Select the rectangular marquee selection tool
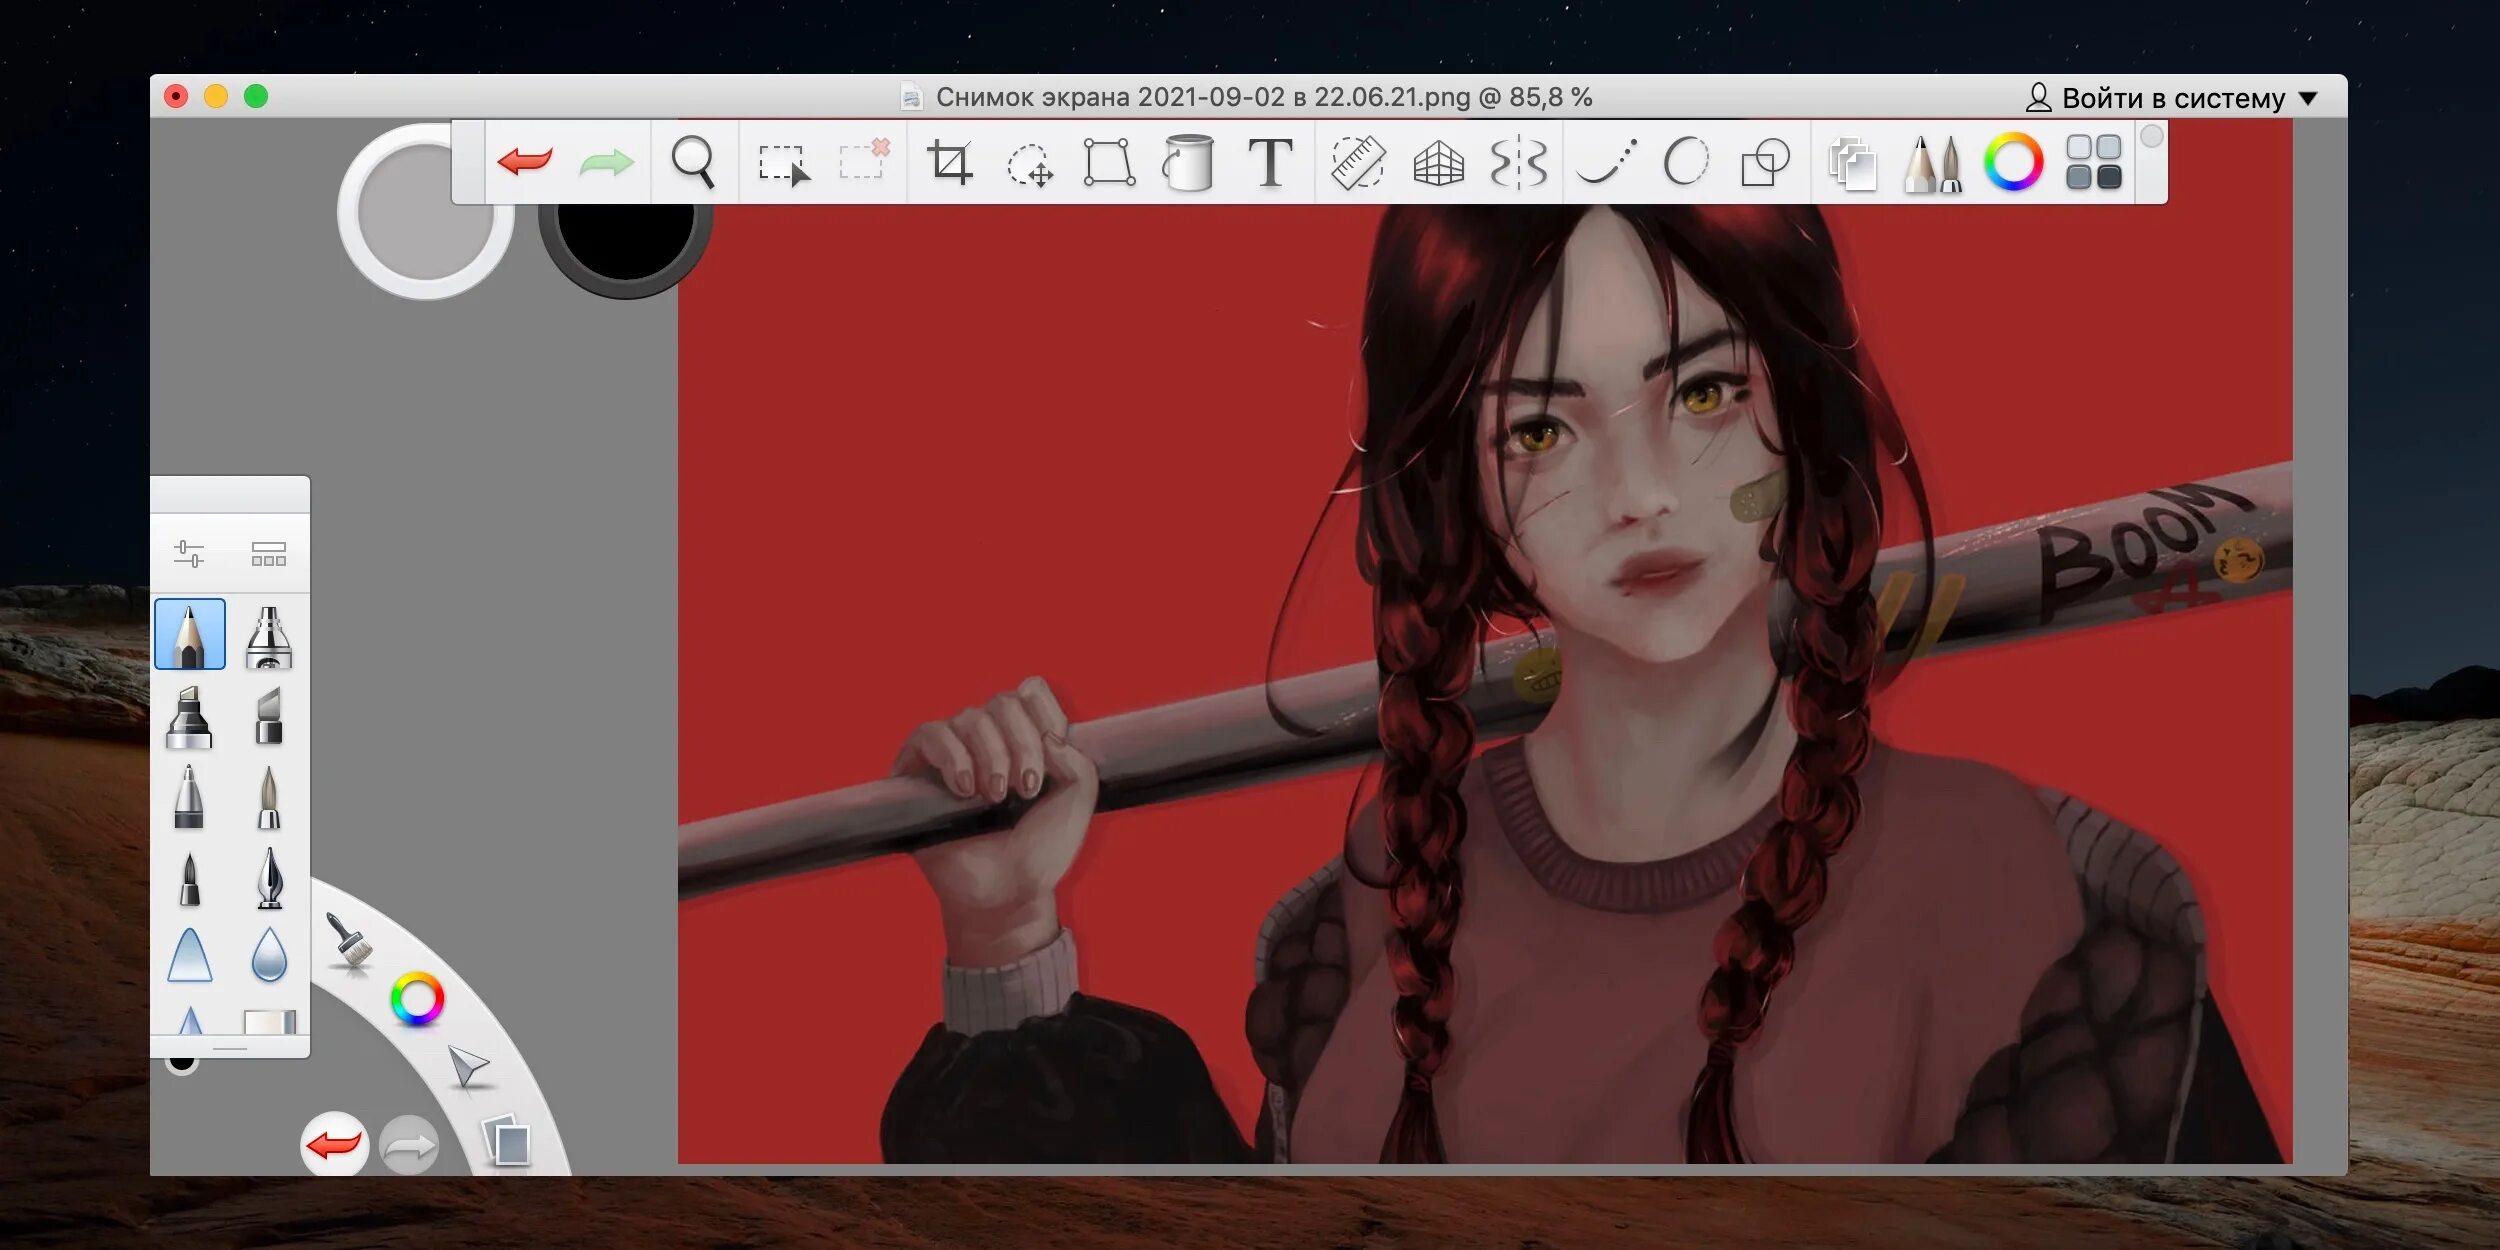This screenshot has height=1250, width=2500. pyautogui.click(x=782, y=164)
